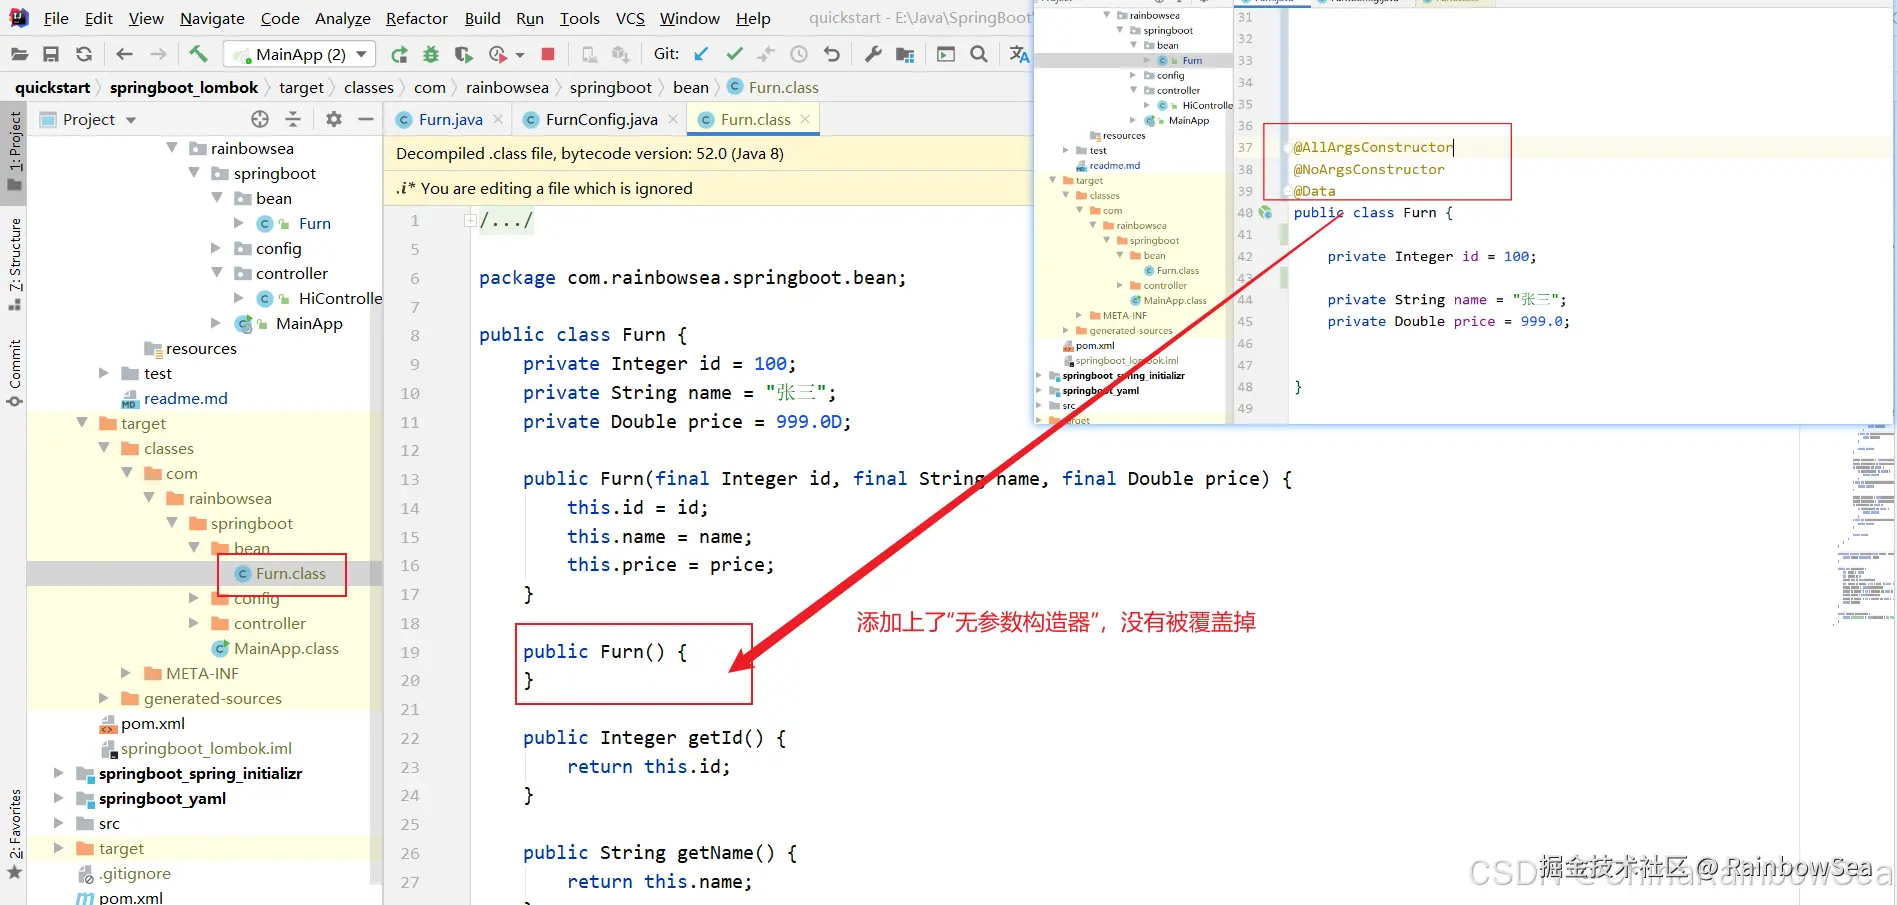This screenshot has height=905, width=1897.
Task: Rerun MainApp with the green run icon
Action: (x=399, y=54)
